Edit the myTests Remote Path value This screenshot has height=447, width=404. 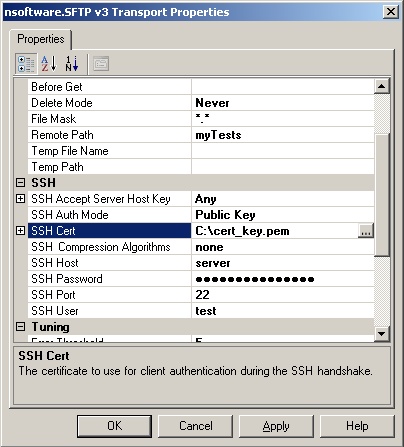pyautogui.click(x=283, y=135)
